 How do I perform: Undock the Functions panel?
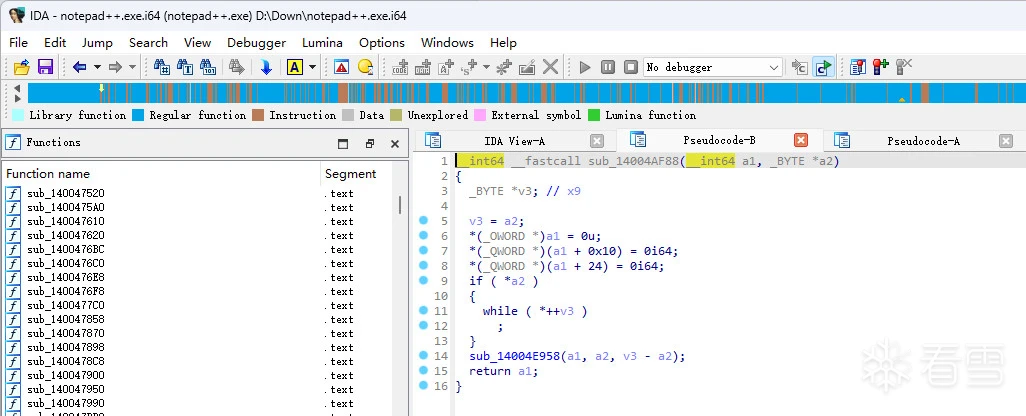tap(370, 143)
